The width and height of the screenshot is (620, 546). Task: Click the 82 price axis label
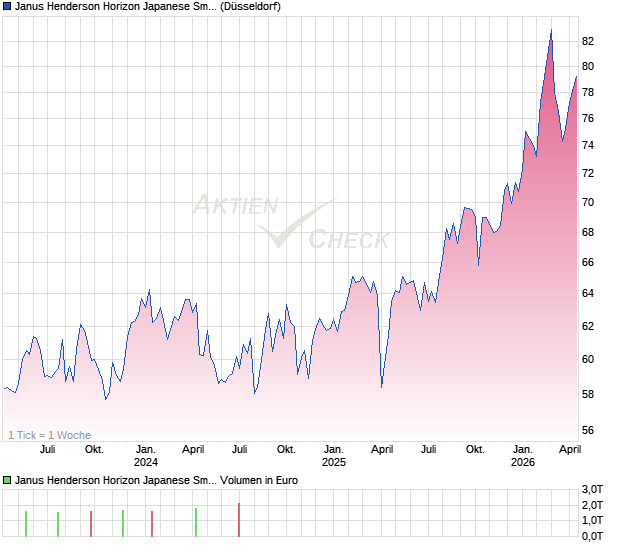coord(588,41)
